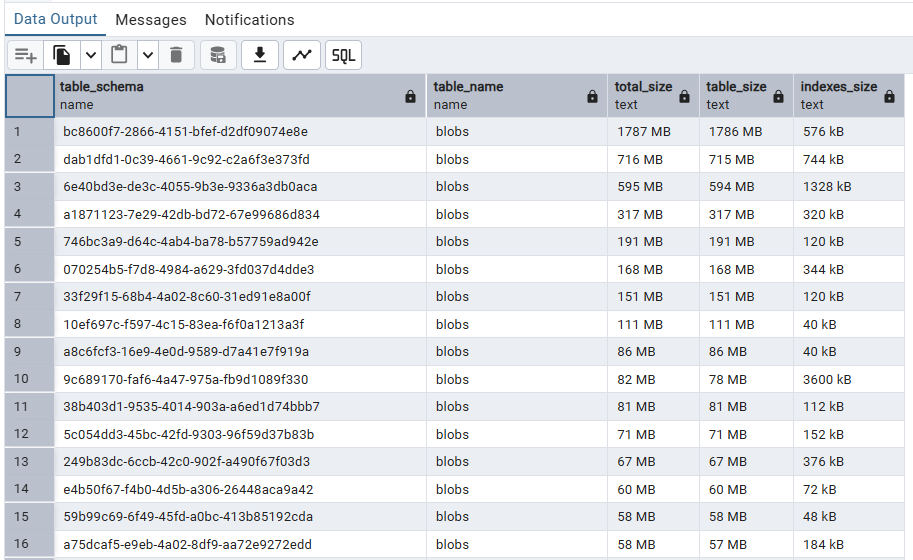Click the Add row toolbar icon
Viewport: 913px width, 560px height.
point(25,55)
